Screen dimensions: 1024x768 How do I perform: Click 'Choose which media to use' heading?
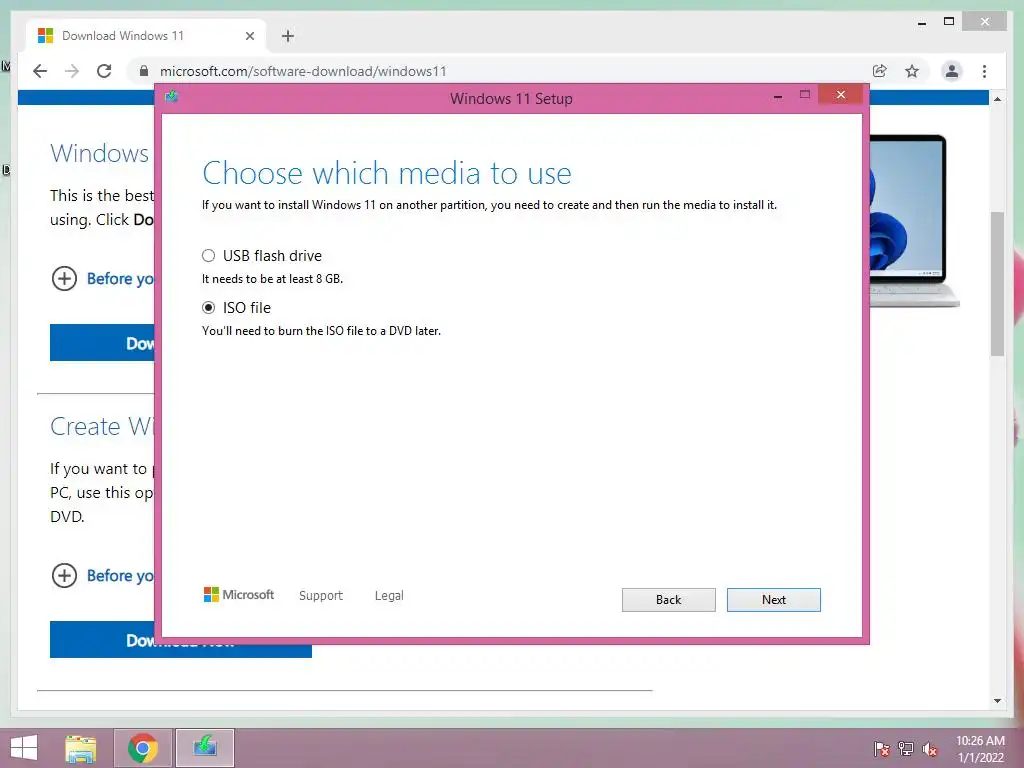coord(387,174)
